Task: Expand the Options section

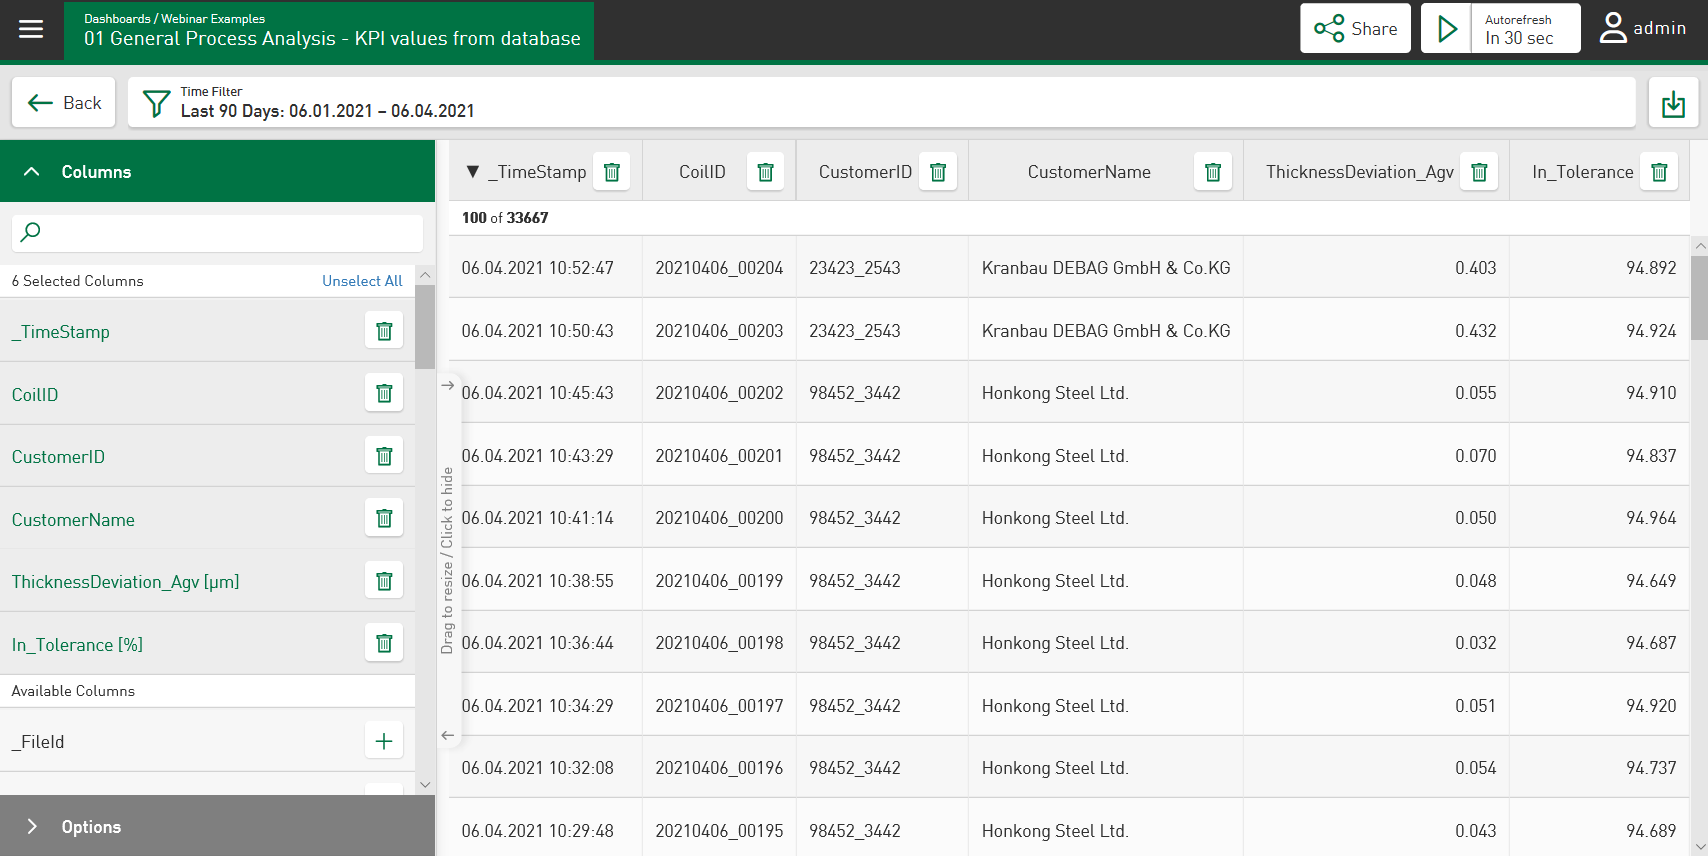Action: tap(32, 826)
